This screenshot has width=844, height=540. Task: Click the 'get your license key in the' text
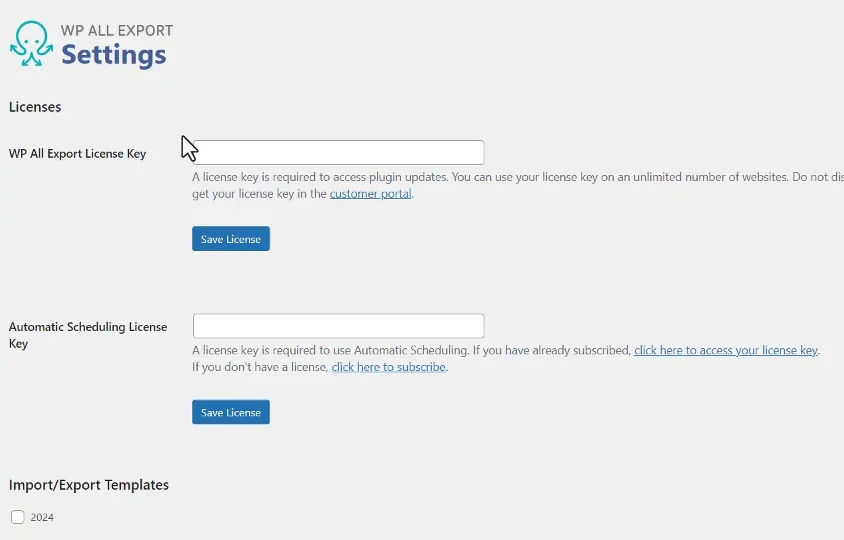(259, 194)
